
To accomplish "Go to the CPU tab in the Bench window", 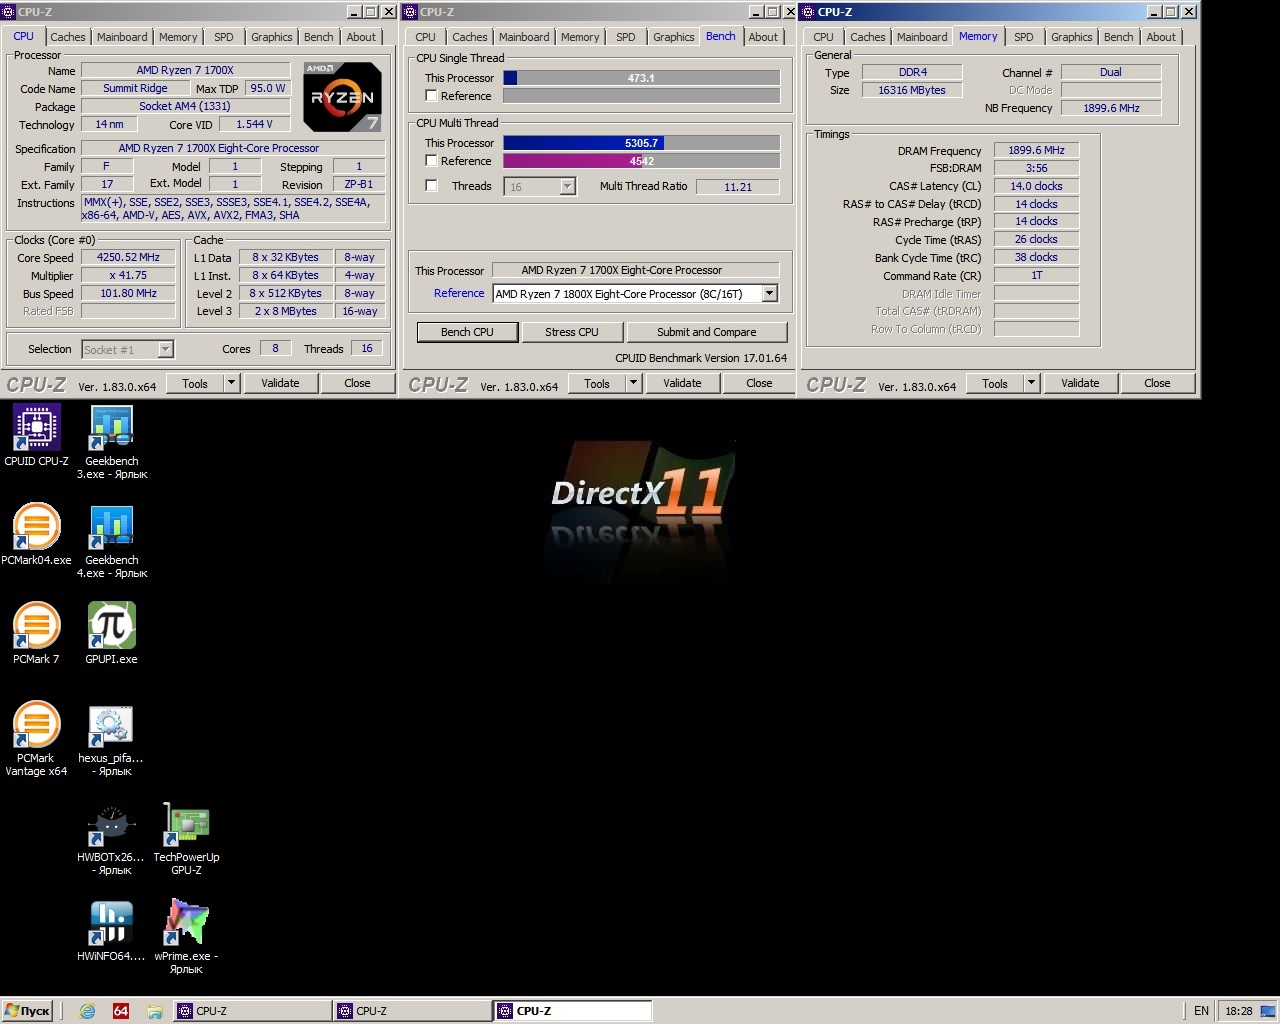I will pos(426,37).
